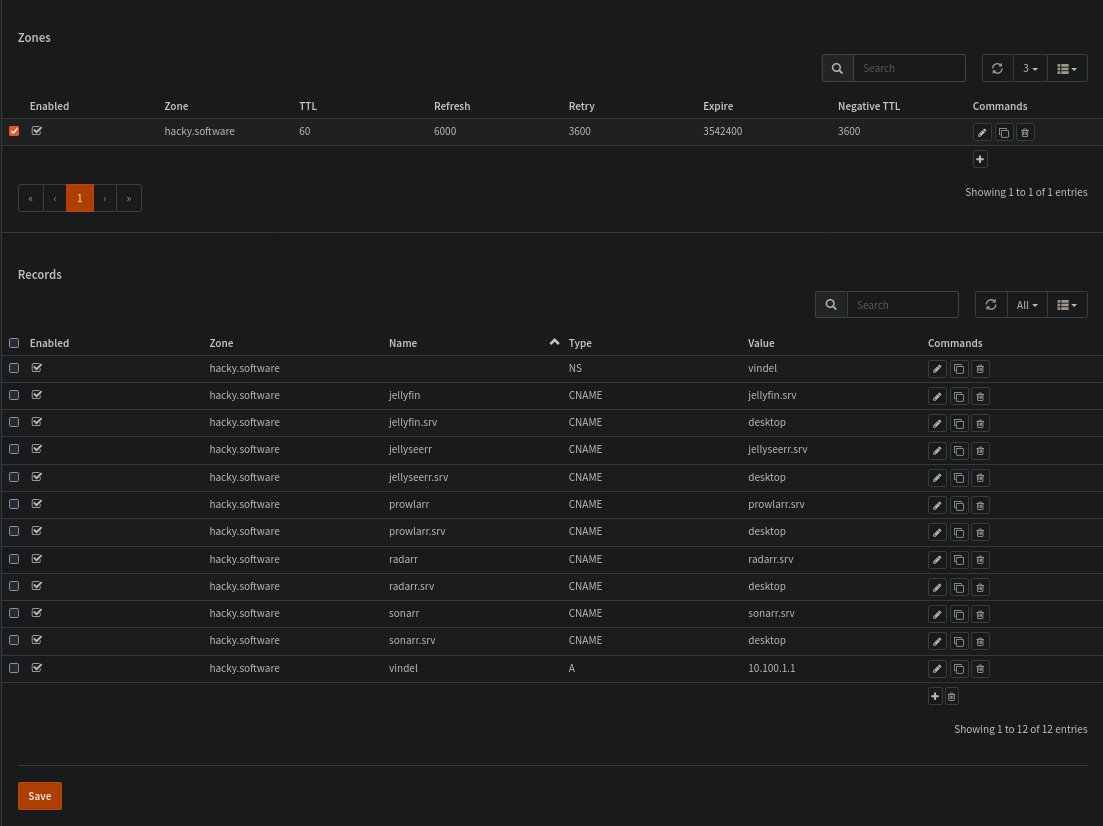1103x826 pixels.
Task: Delete the hacky.software zone row
Action: click(1025, 132)
